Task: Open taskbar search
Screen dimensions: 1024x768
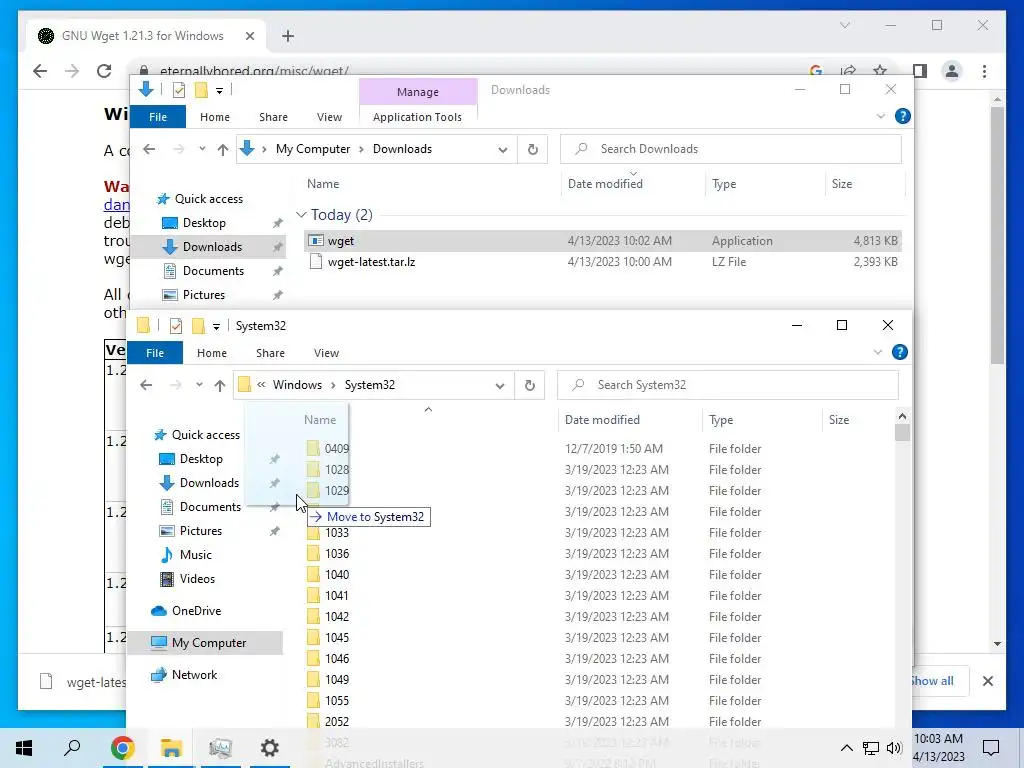Action: click(x=72, y=748)
